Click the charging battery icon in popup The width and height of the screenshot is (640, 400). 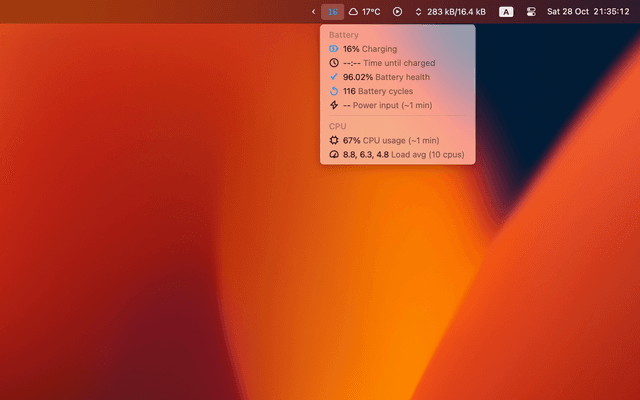334,48
